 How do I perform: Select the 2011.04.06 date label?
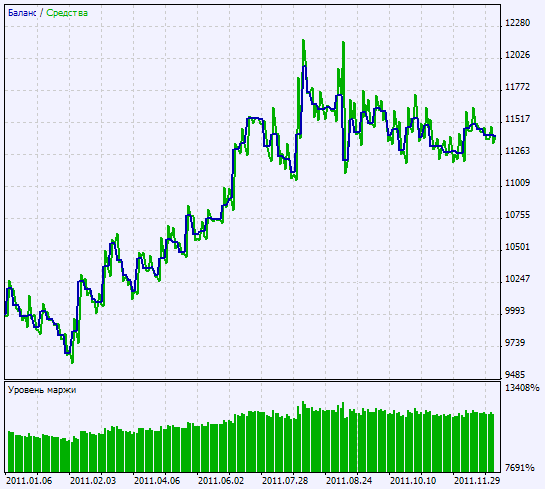coord(157,481)
